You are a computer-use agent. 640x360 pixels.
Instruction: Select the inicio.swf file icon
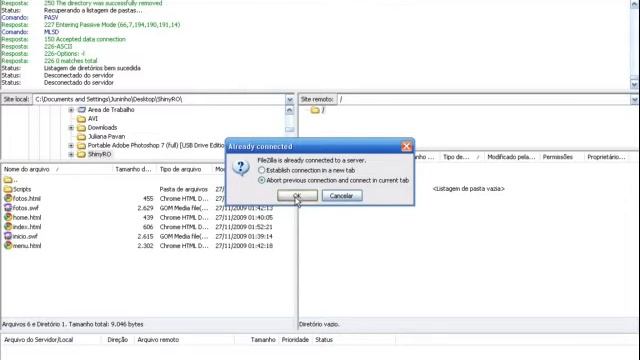tap(8, 236)
